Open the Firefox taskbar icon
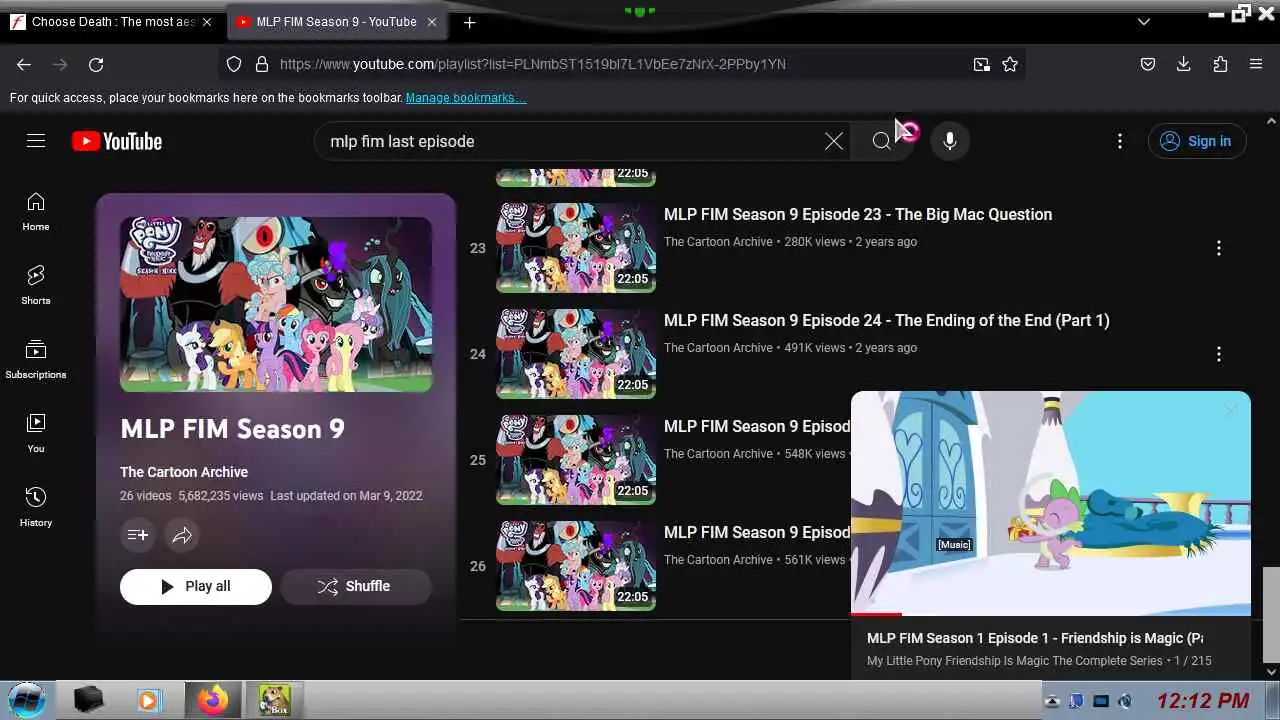 (212, 700)
